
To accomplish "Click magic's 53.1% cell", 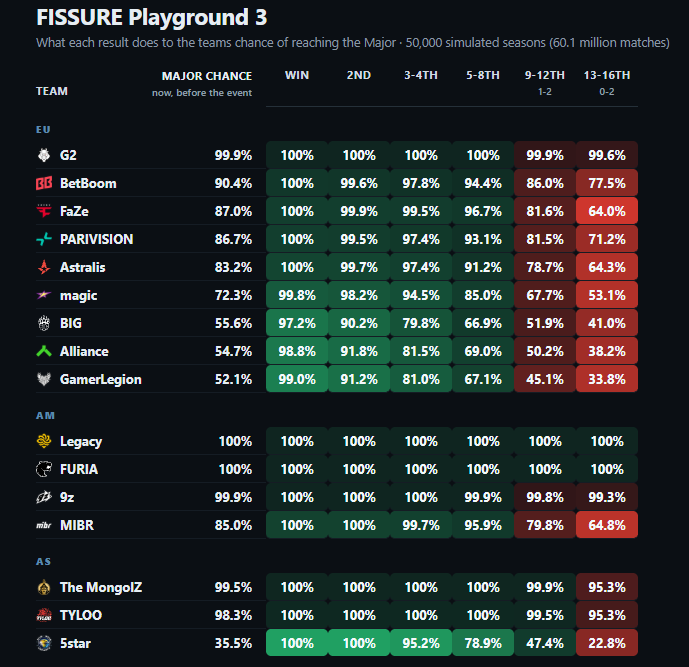I will click(x=607, y=295).
